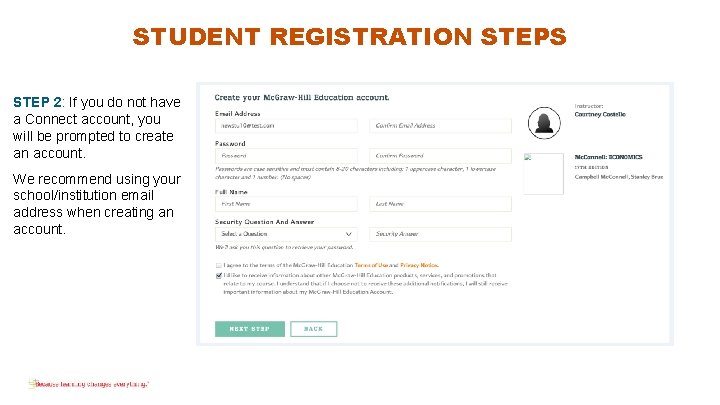Focus the Email Address input field

pos(286,126)
